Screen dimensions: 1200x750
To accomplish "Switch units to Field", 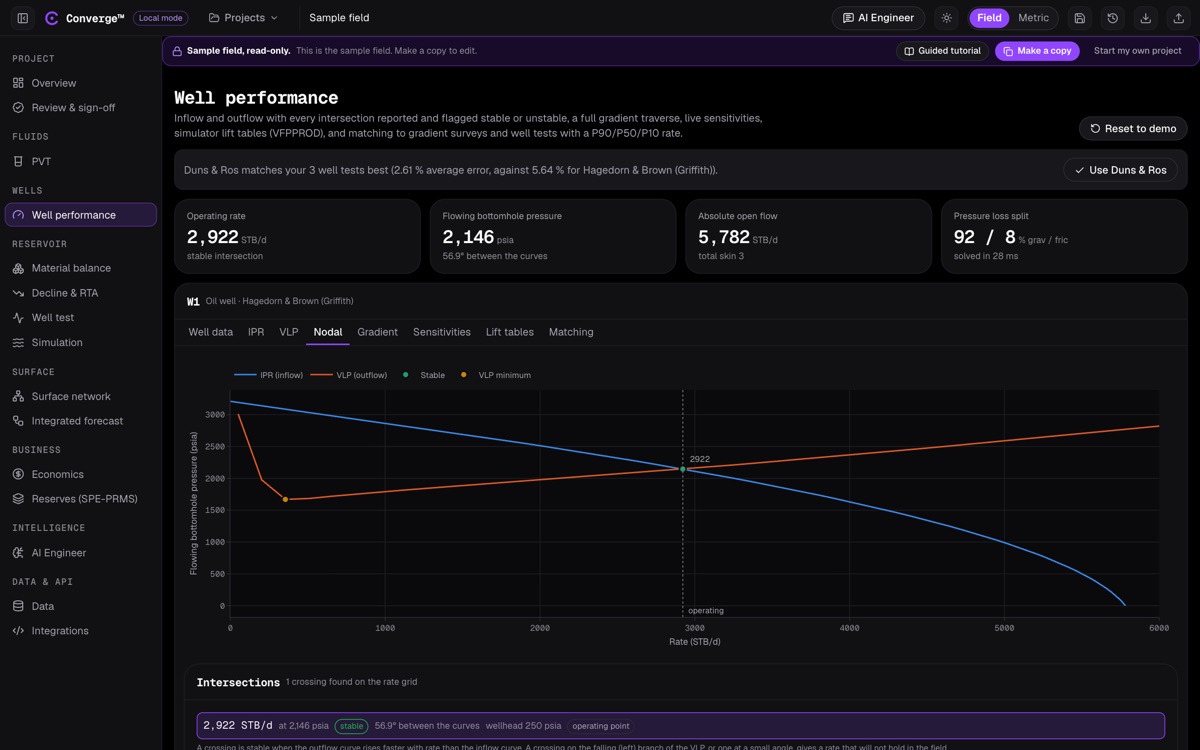I will 989,18.
